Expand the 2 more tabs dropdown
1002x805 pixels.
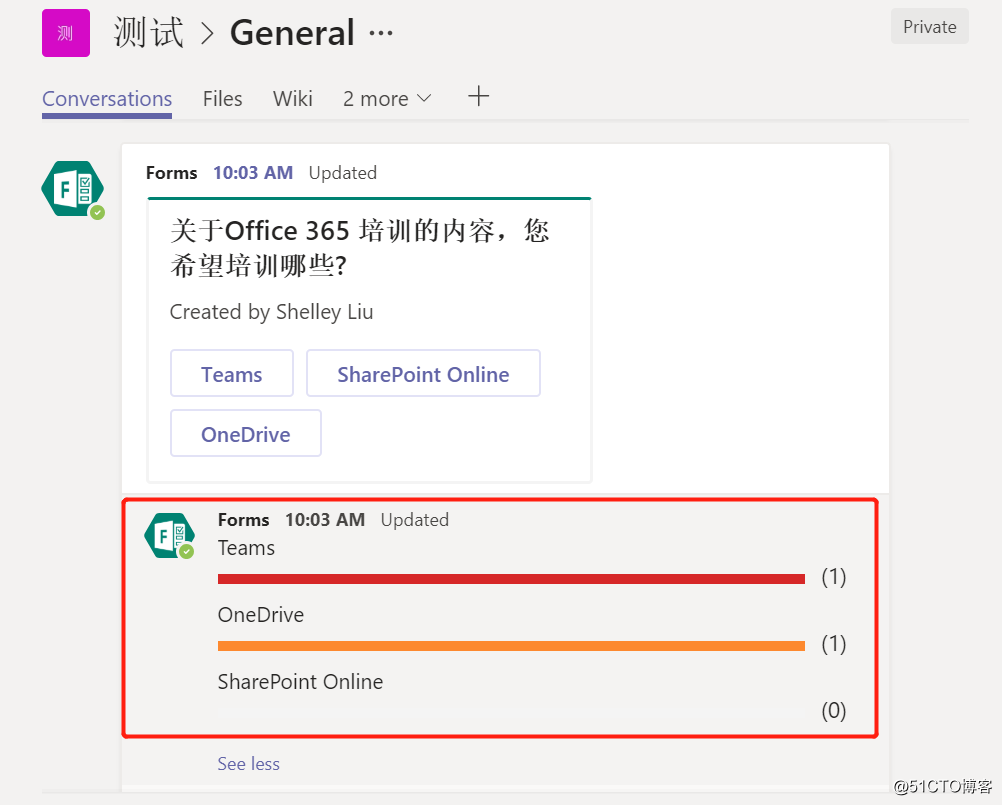[x=387, y=99]
